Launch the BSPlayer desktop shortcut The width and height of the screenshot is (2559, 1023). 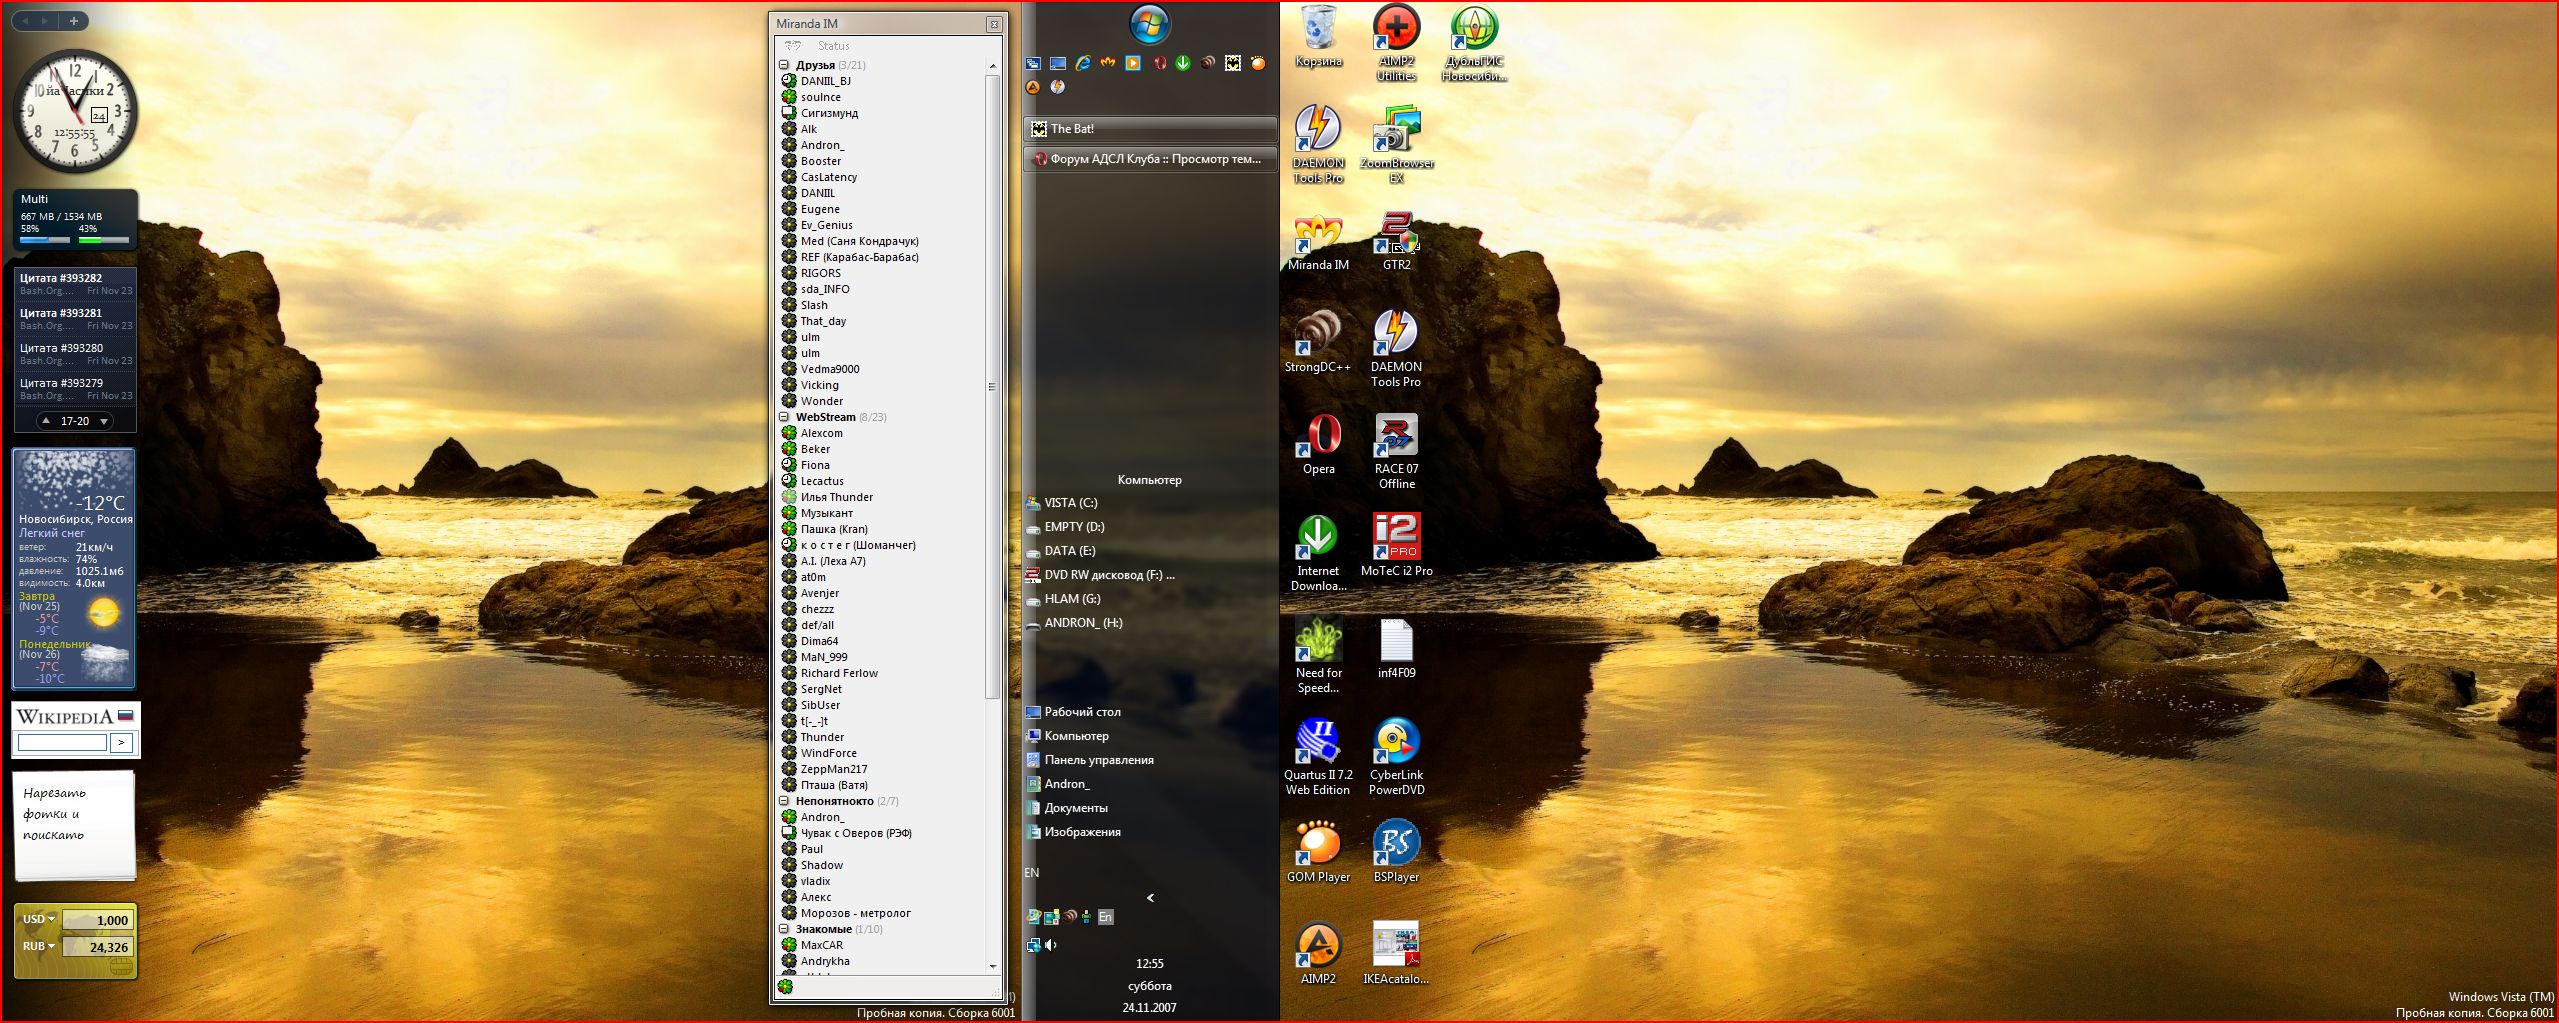point(1396,843)
